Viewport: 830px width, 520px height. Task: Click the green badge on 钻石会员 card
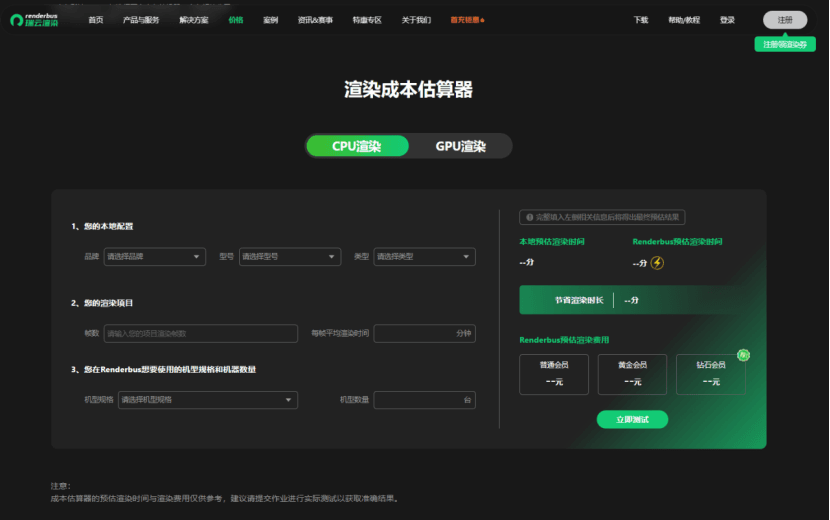coord(743,355)
